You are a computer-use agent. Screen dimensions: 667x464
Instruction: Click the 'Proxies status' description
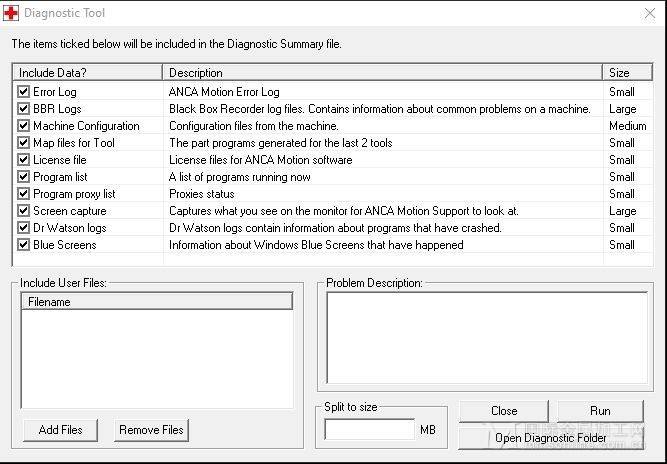click(x=202, y=194)
